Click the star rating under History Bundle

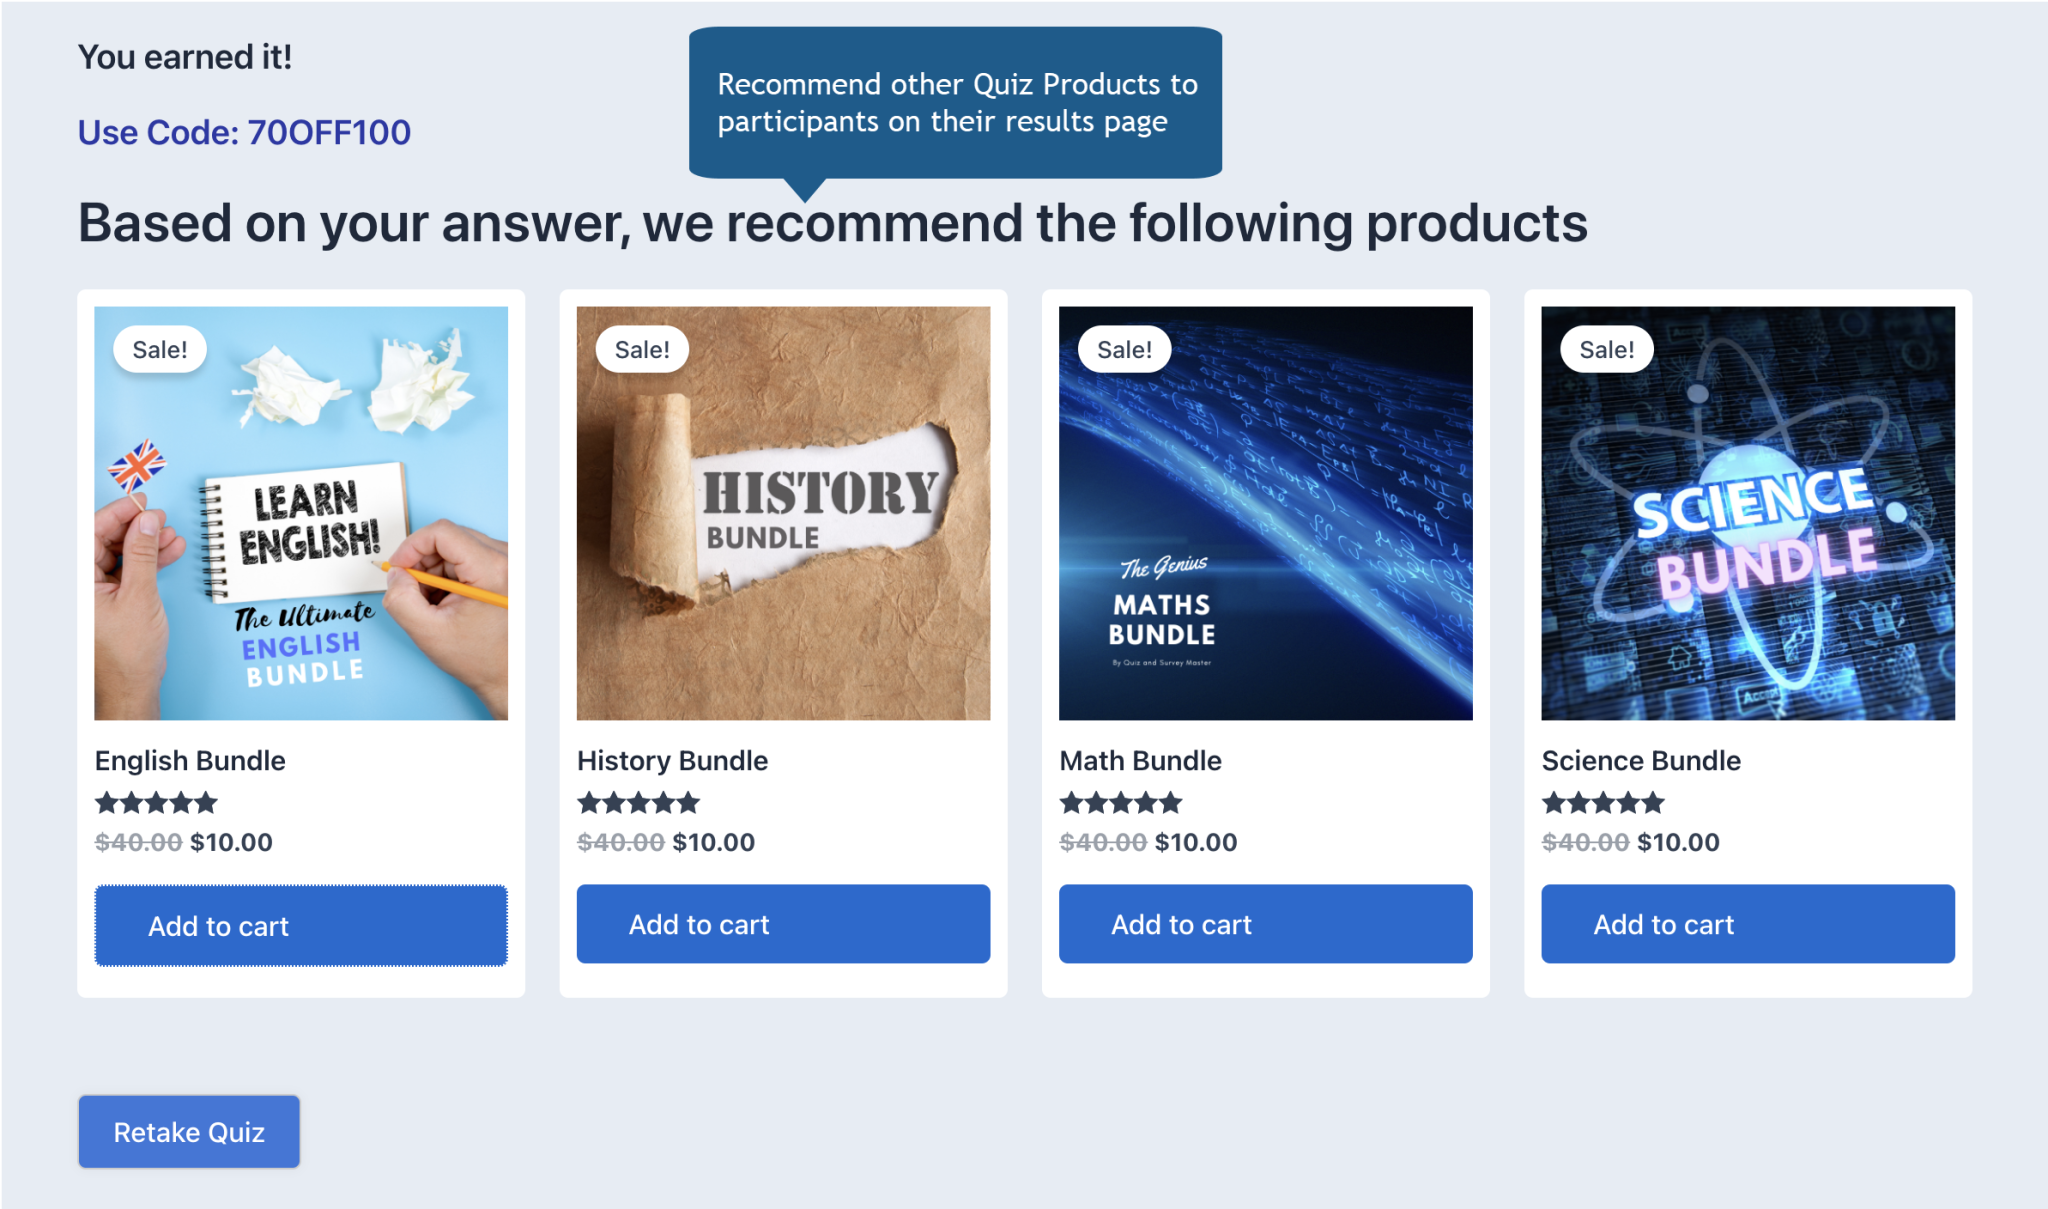[637, 802]
